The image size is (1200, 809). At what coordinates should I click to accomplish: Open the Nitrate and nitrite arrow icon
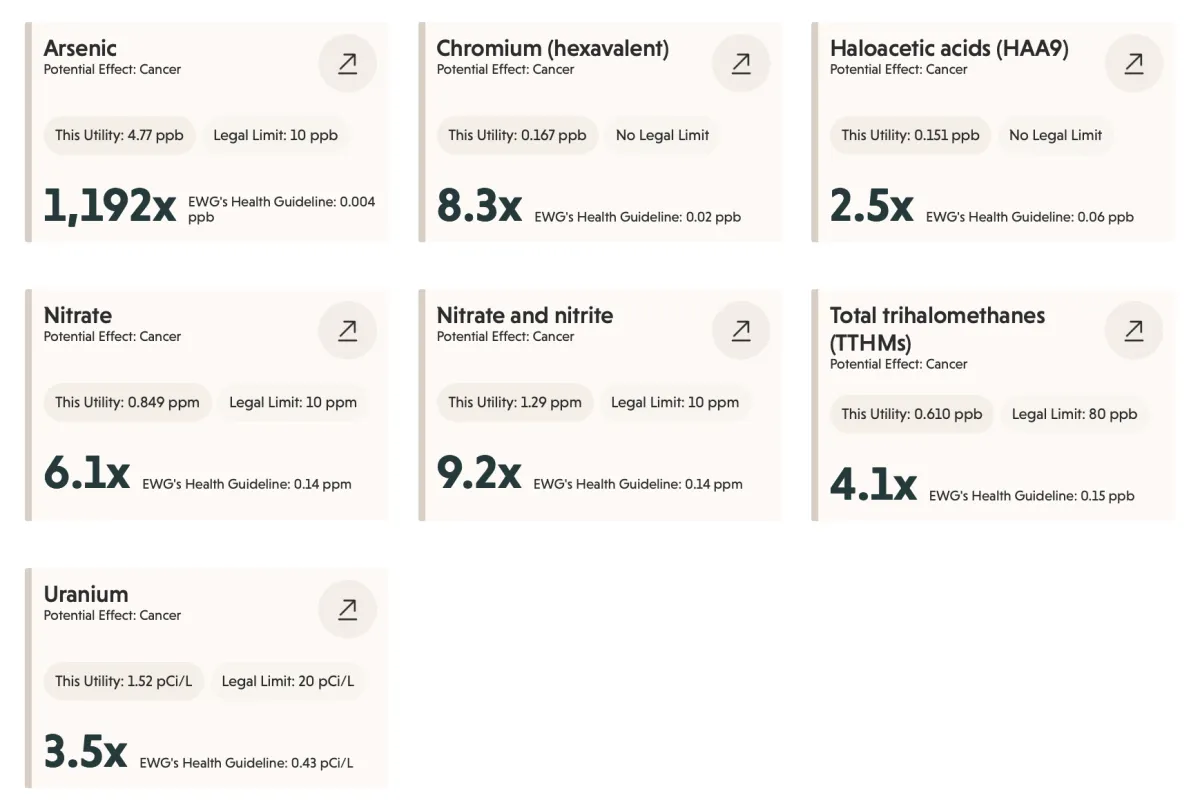click(741, 331)
